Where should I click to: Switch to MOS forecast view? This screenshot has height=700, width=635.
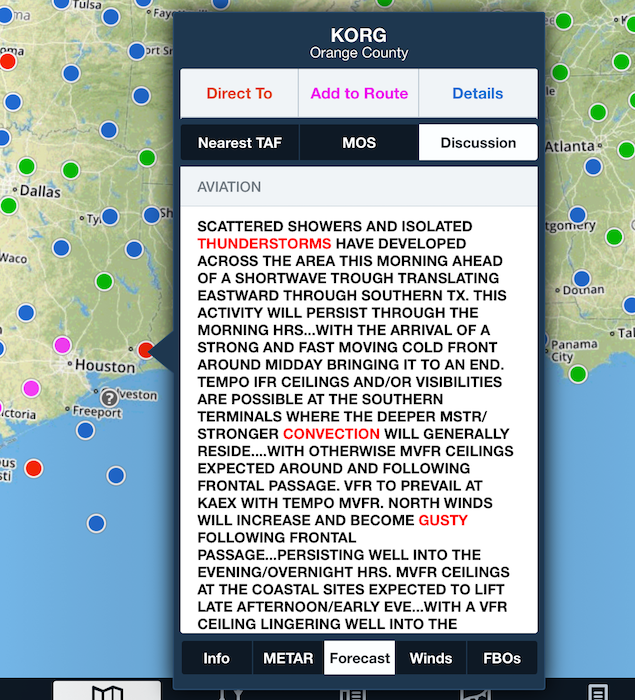click(x=359, y=143)
